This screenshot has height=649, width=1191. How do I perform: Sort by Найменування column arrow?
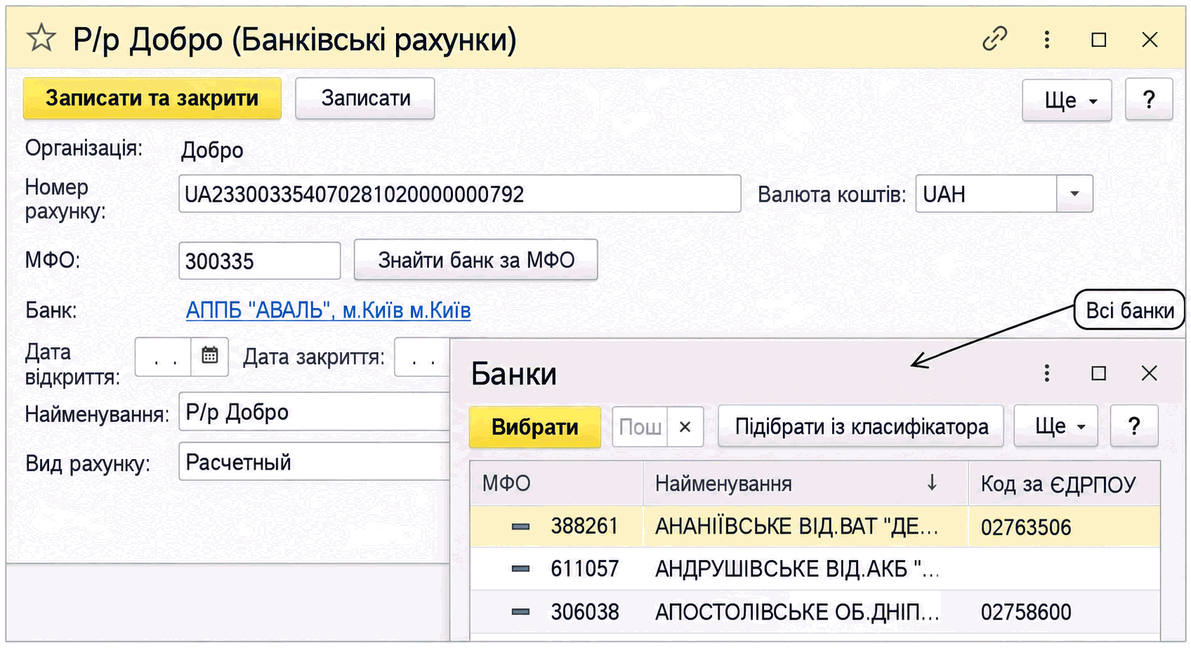point(932,482)
